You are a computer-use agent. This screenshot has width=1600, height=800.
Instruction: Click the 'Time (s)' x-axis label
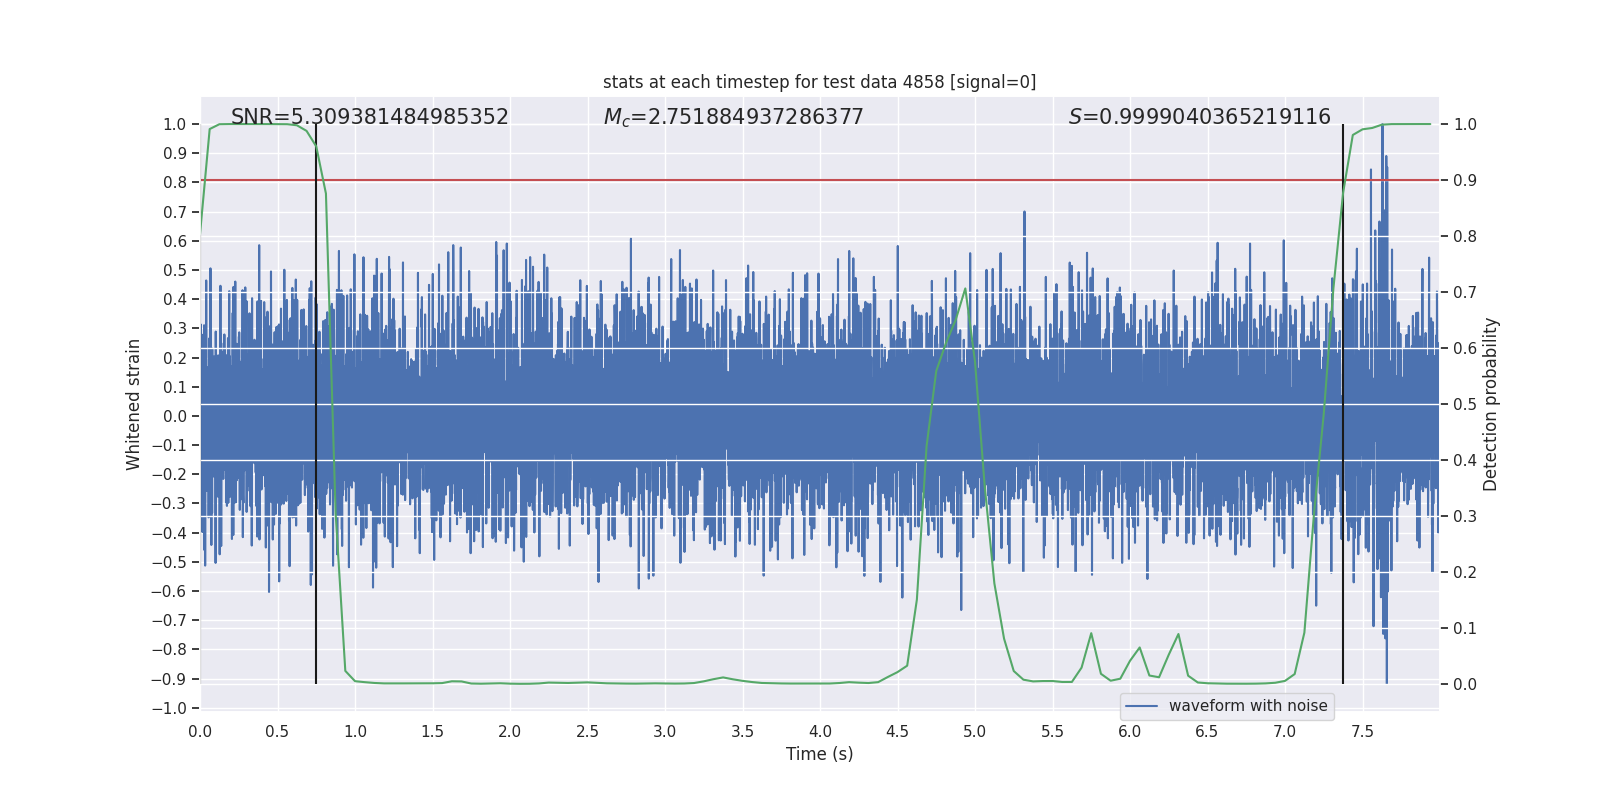pos(819,754)
